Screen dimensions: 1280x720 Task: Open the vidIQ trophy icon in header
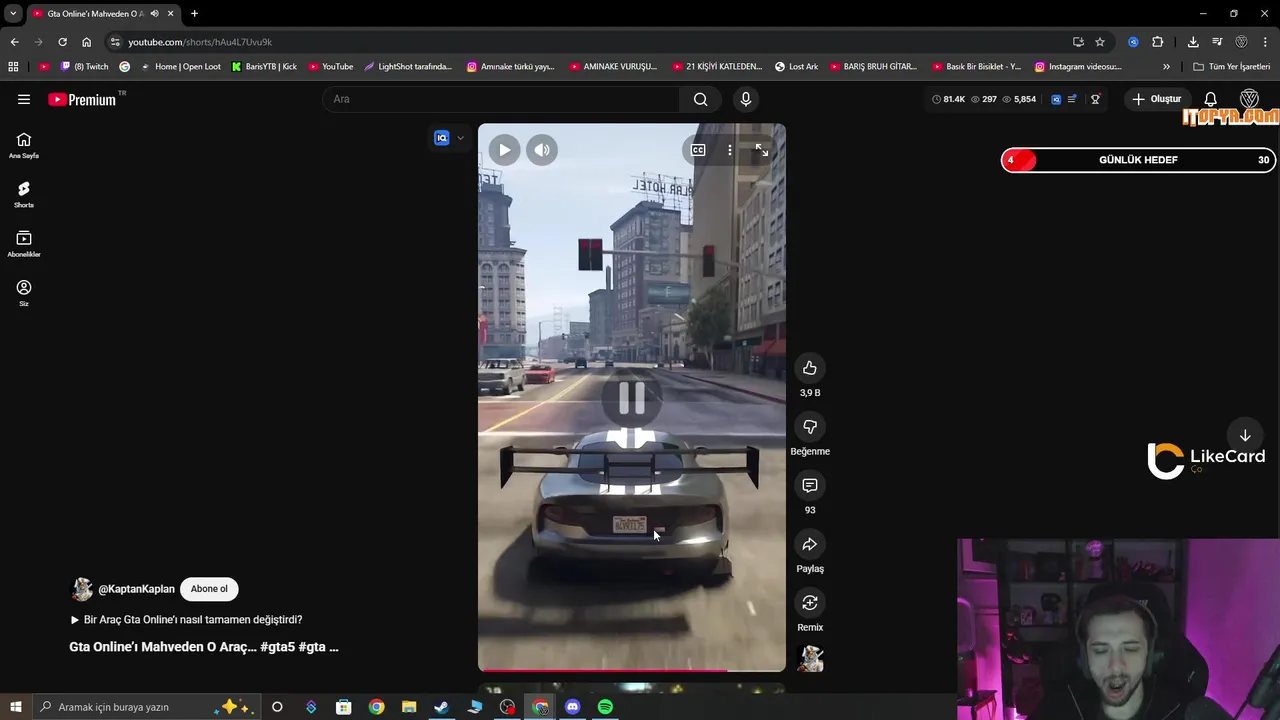point(1095,99)
